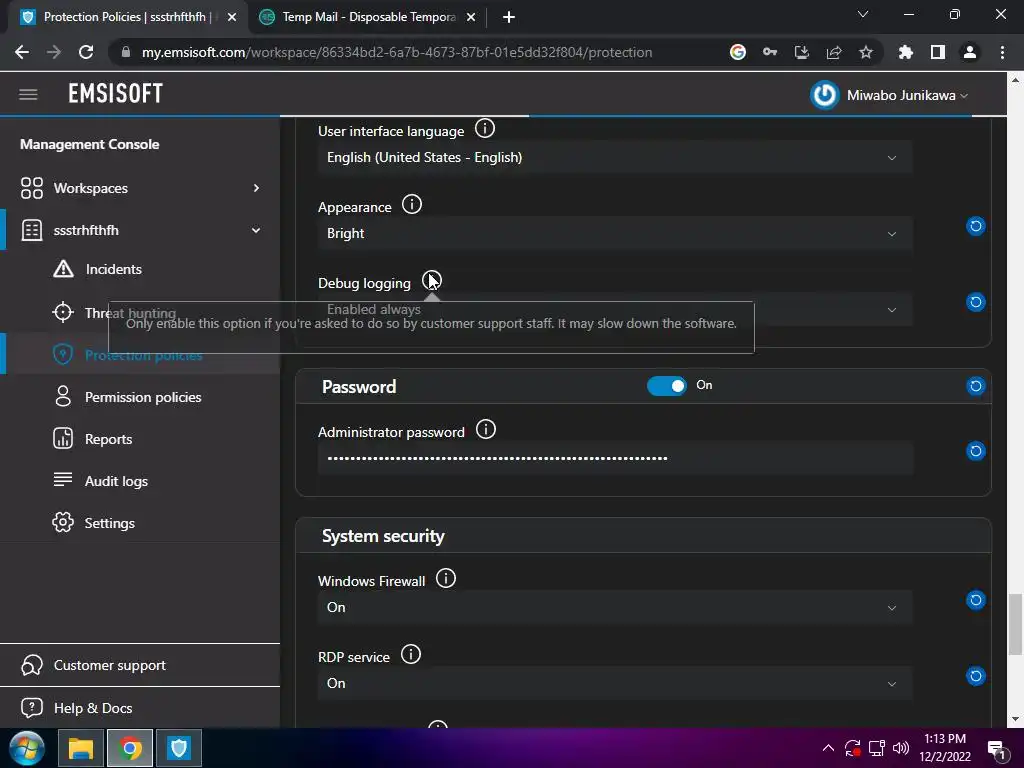
Task: Click the Customer support headset icon
Action: coord(32,665)
